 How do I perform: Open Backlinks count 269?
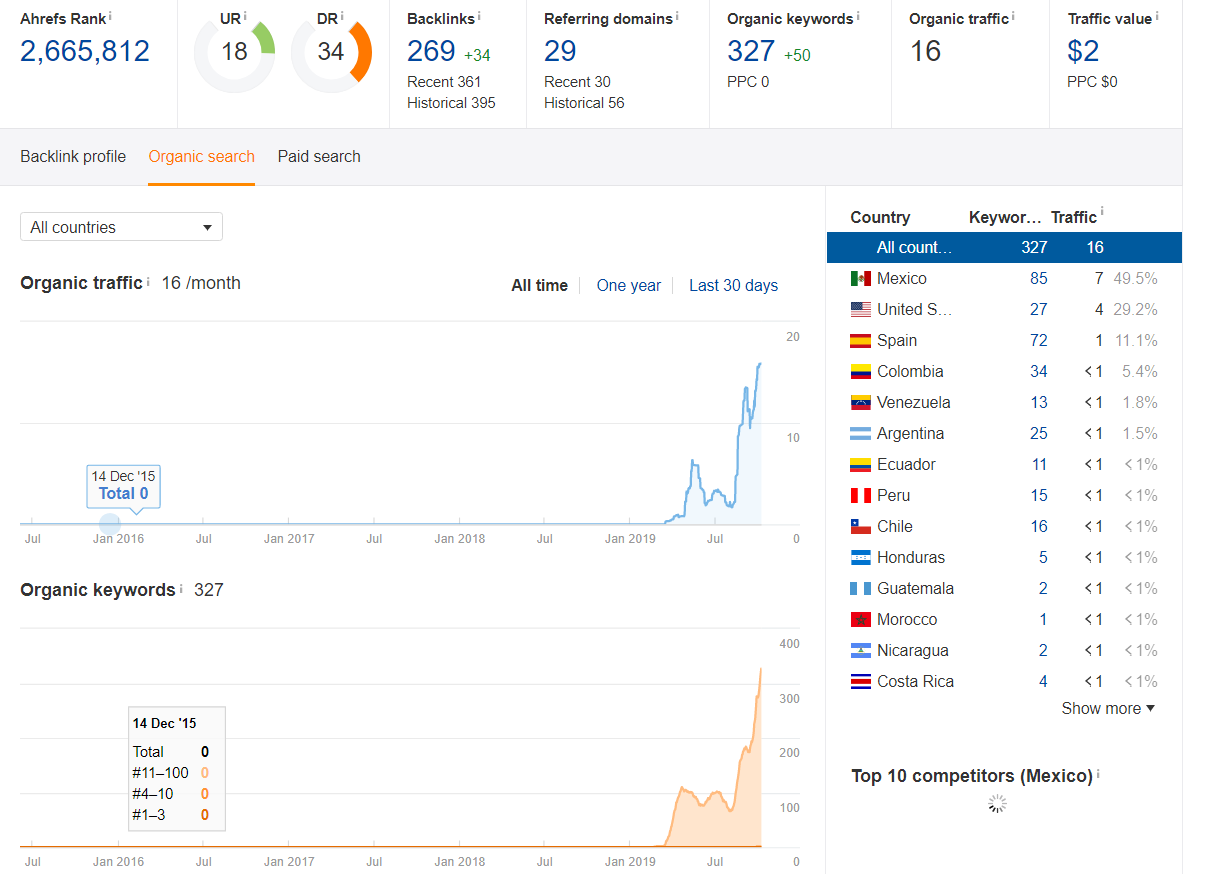(x=431, y=51)
